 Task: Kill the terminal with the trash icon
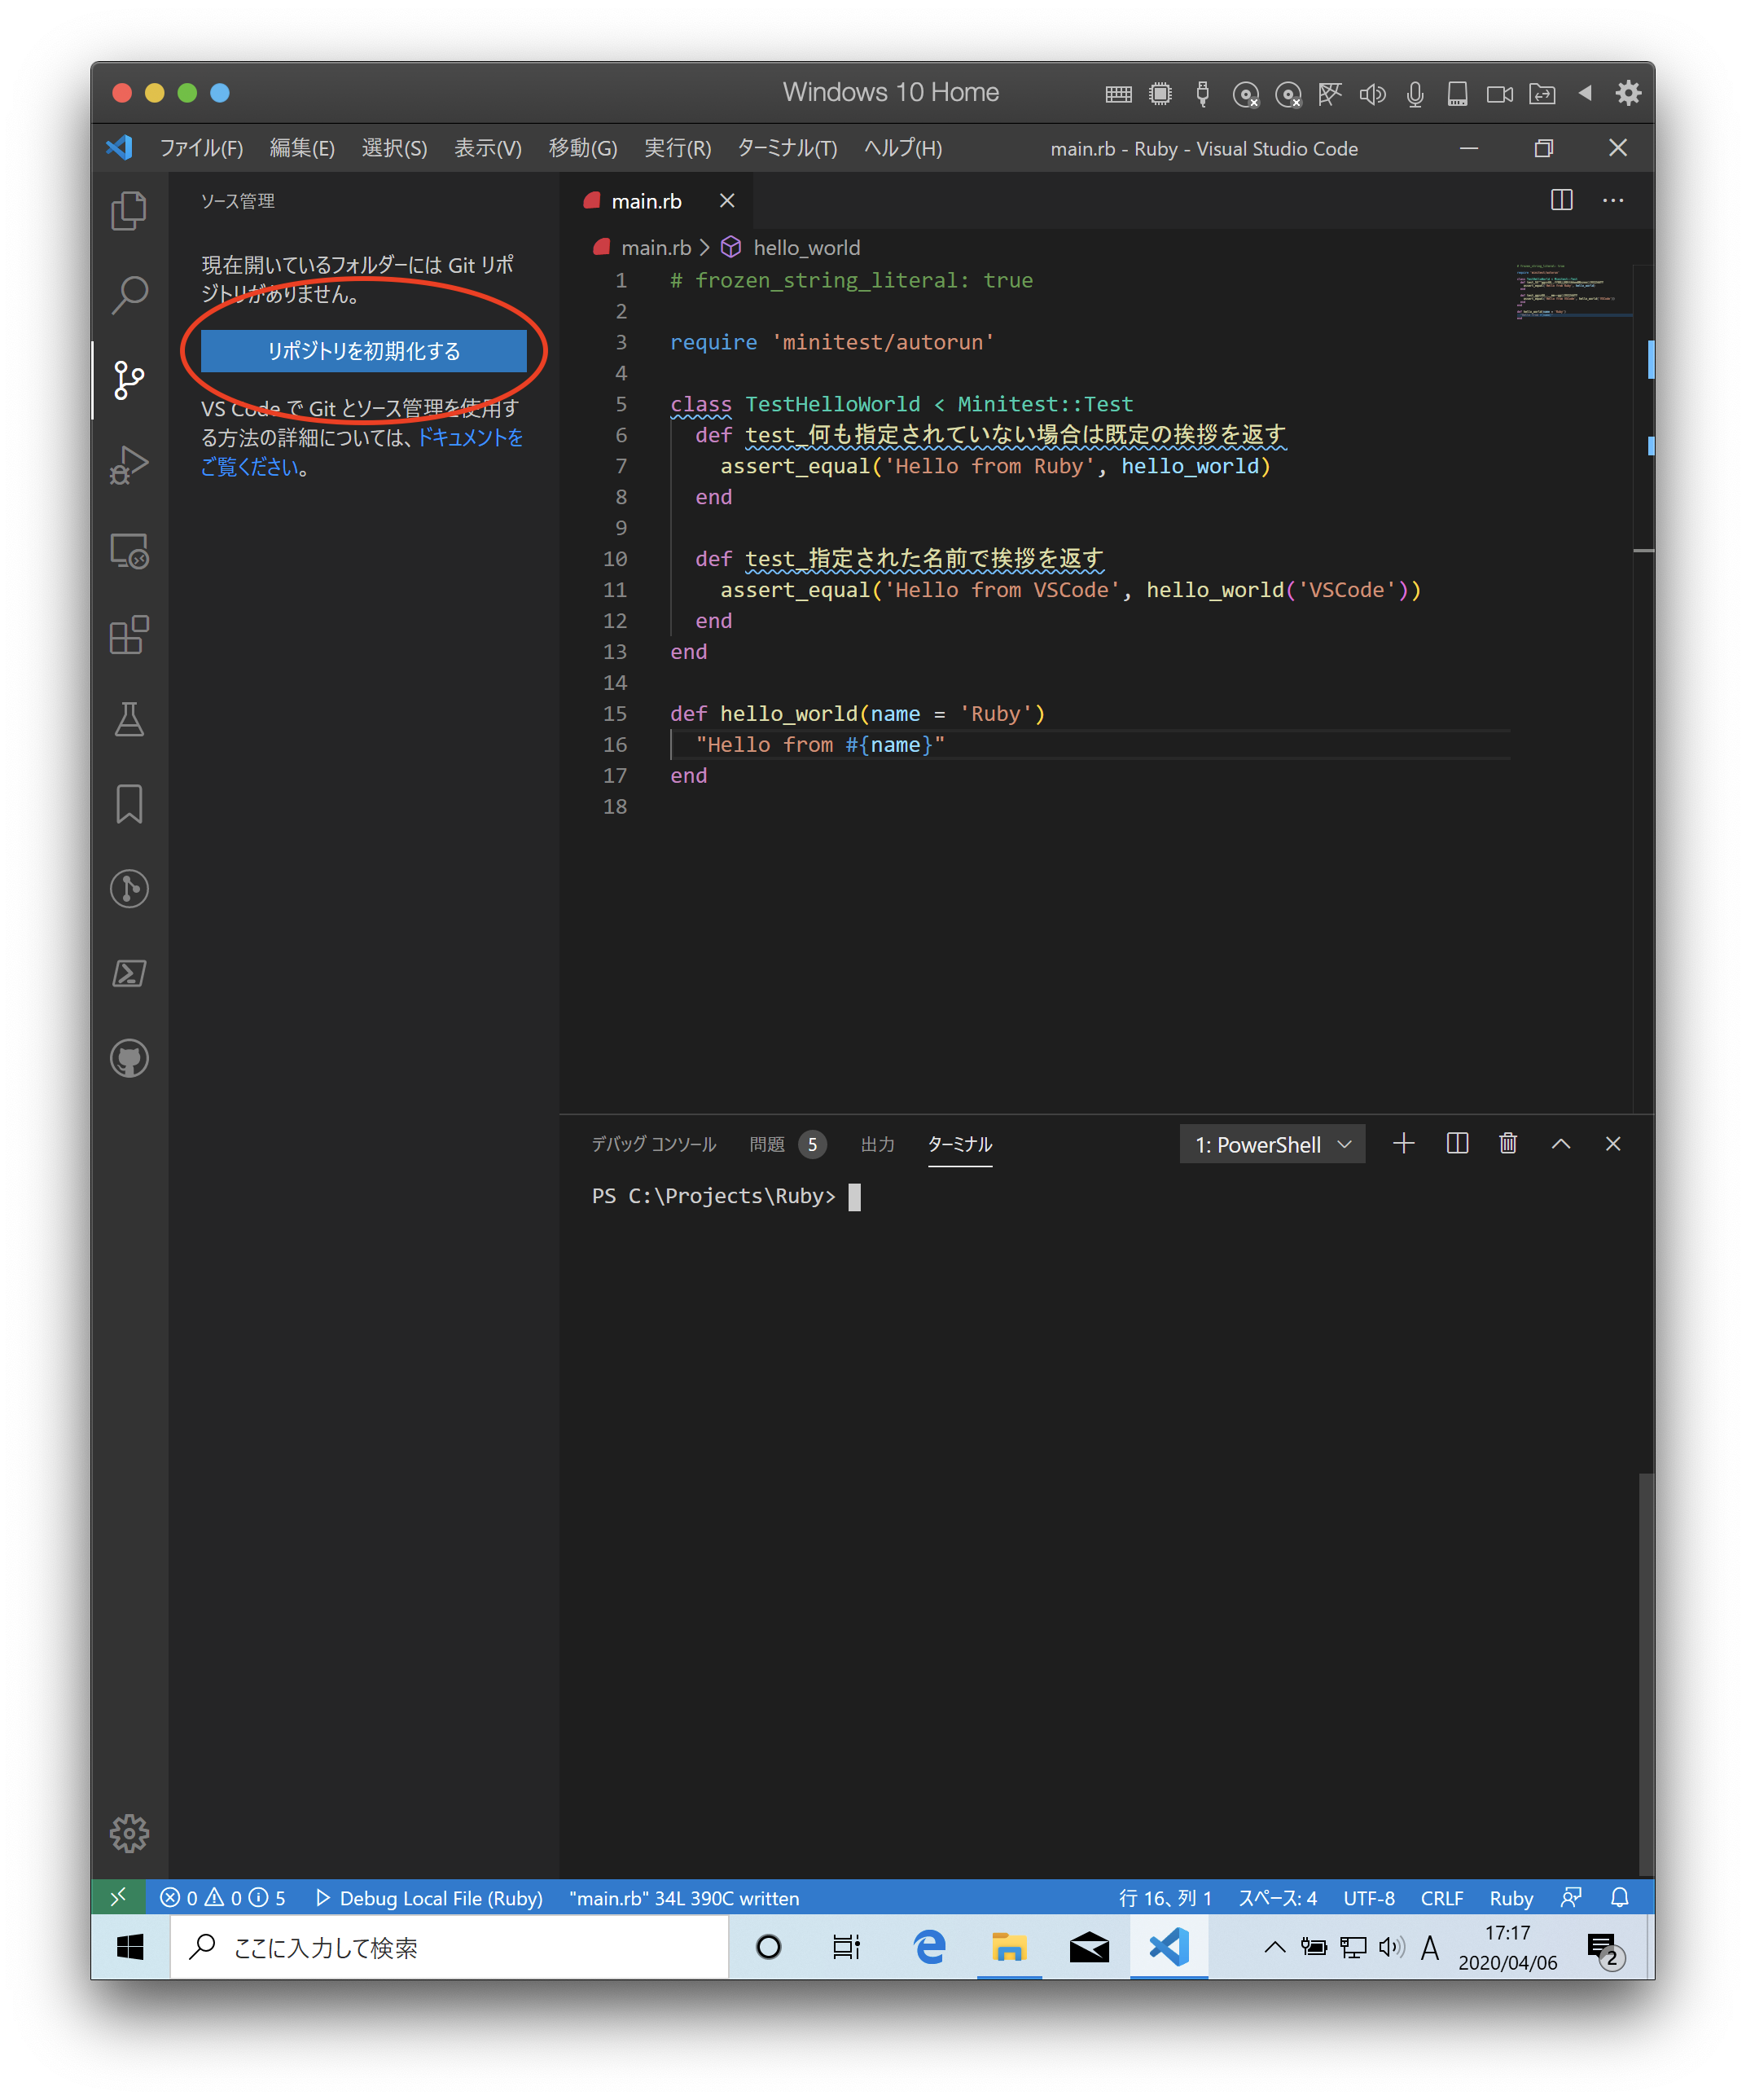pyautogui.click(x=1509, y=1143)
